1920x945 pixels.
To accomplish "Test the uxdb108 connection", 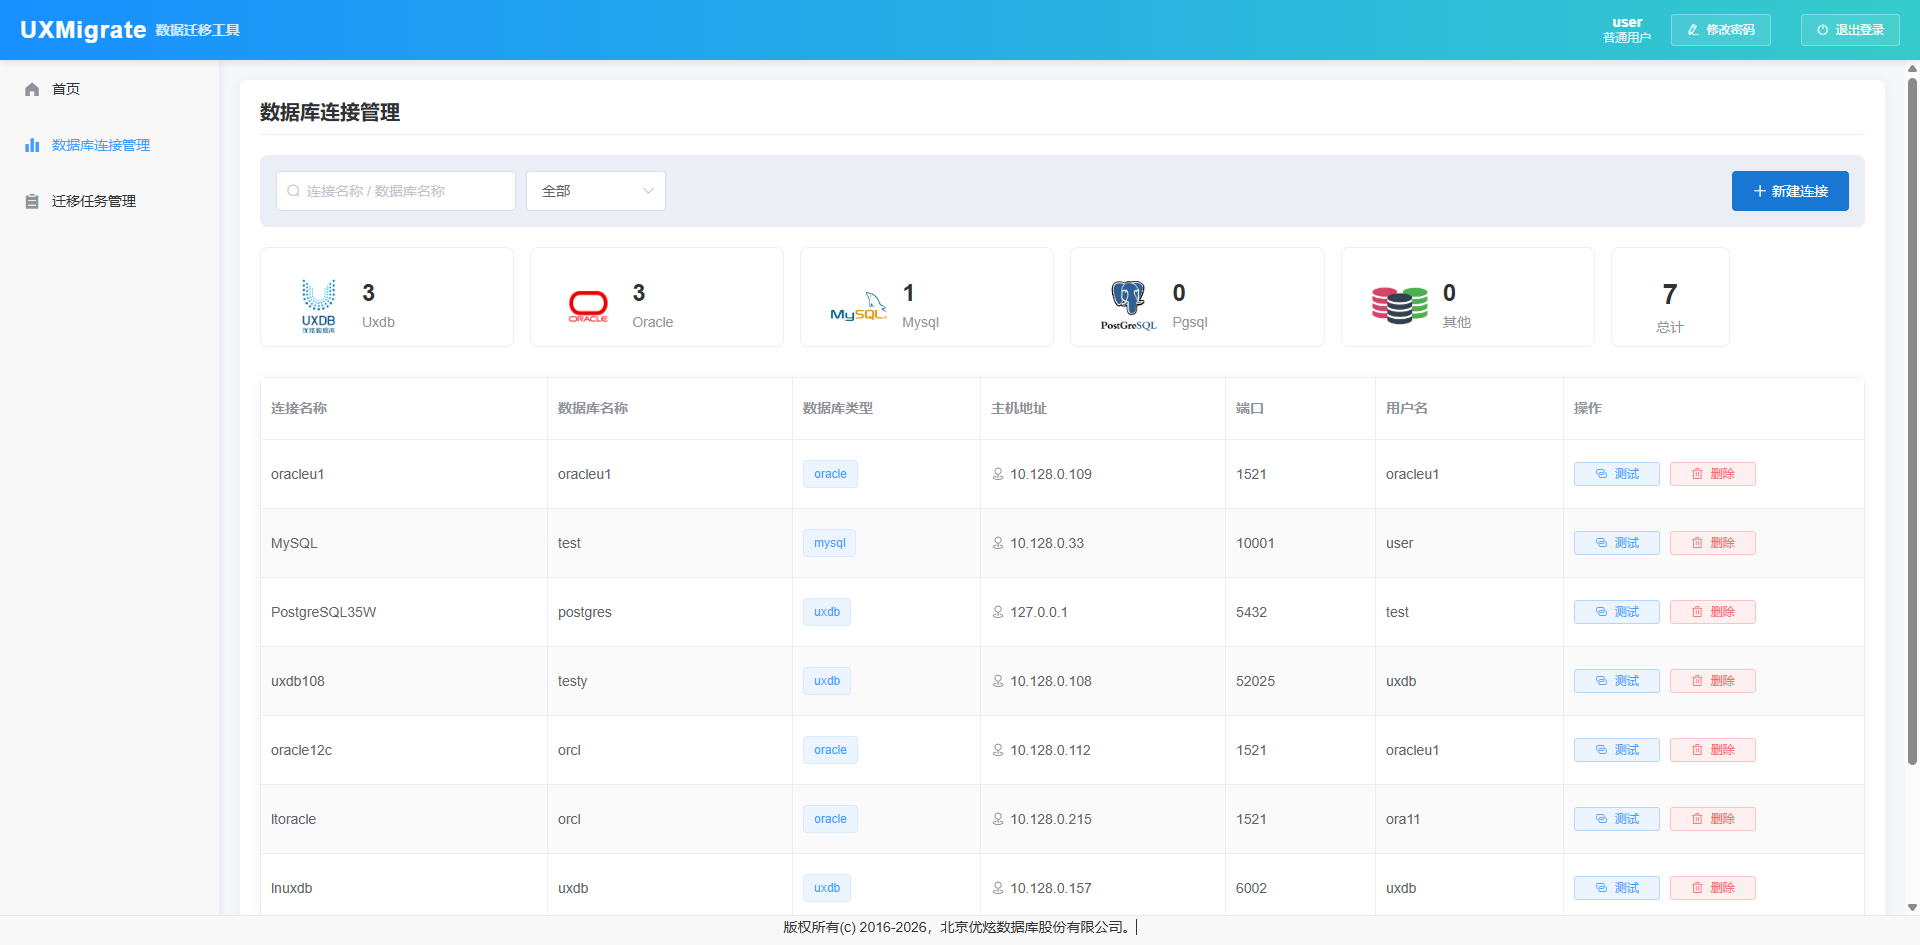I will point(1616,681).
